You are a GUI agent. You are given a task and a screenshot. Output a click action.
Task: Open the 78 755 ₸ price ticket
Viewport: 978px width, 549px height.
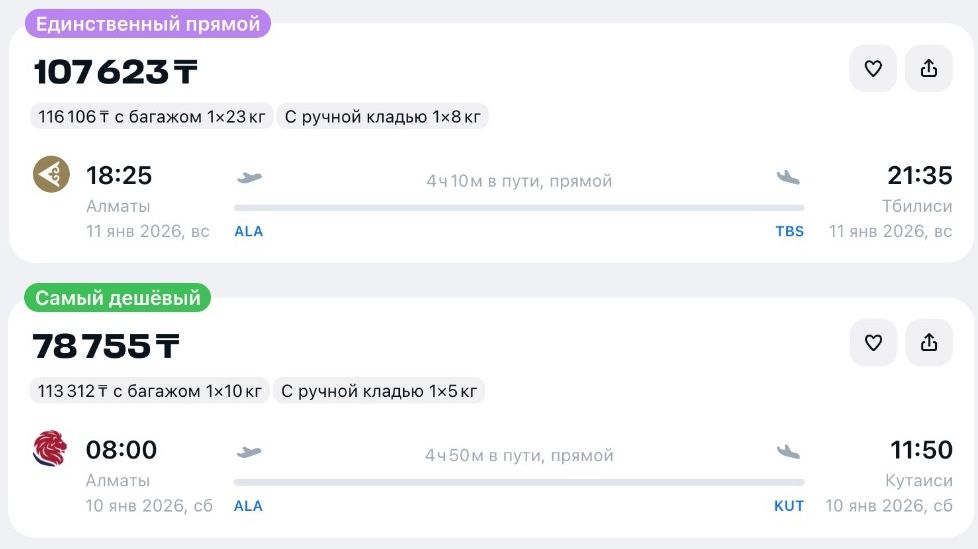[x=106, y=346]
